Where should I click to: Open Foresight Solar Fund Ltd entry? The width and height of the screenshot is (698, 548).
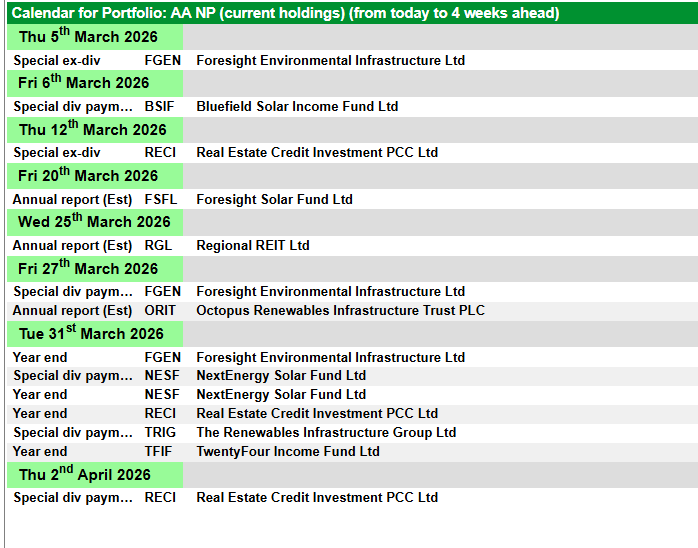point(274,200)
